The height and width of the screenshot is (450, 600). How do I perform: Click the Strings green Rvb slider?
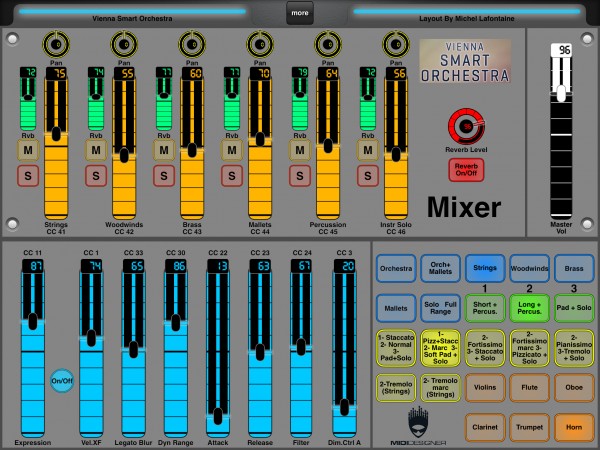28,99
